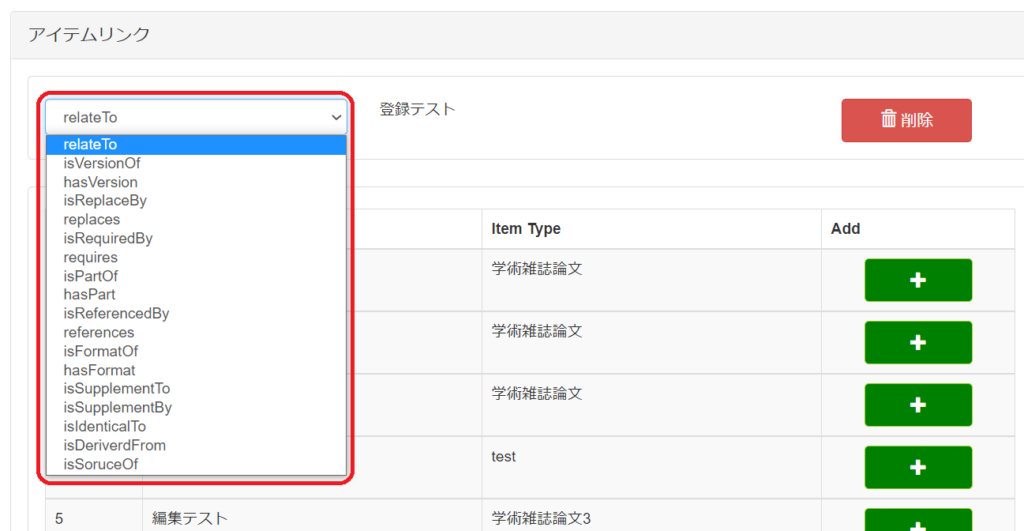Choose hasVersion in the relation list
The width and height of the screenshot is (1024, 531).
100,182
